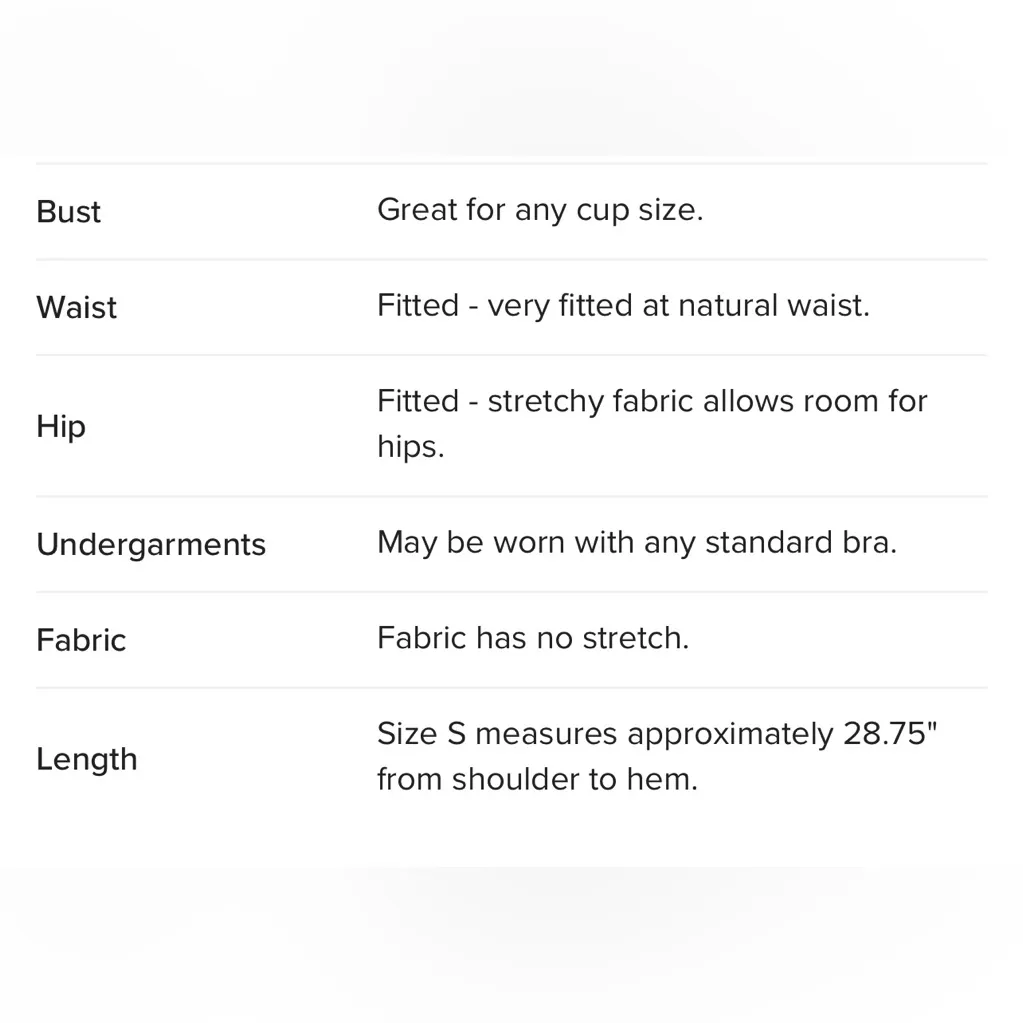Click the word "hips." in Hip description

point(410,446)
